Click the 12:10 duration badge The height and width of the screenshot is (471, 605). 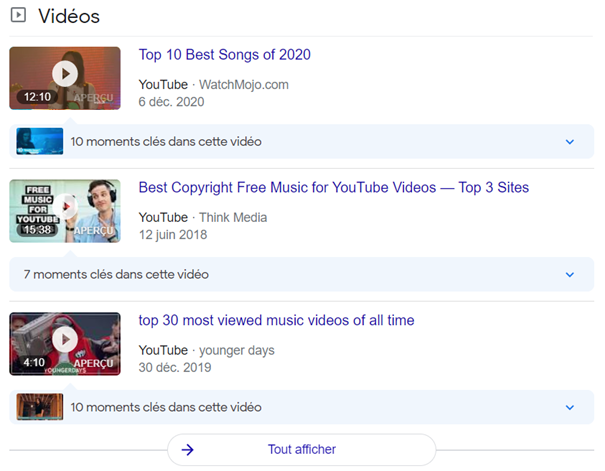37,96
